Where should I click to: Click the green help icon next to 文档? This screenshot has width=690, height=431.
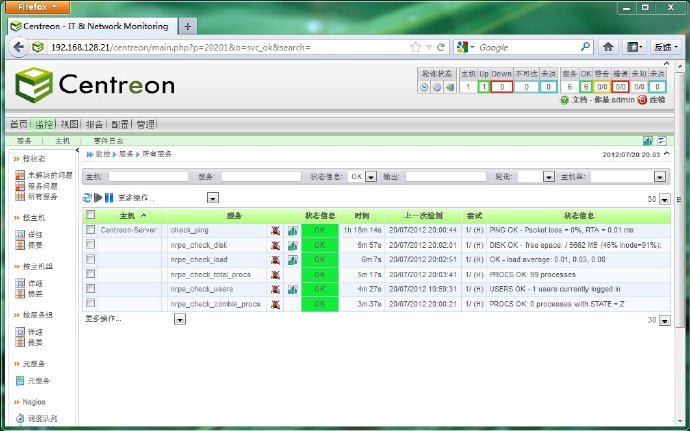[564, 100]
